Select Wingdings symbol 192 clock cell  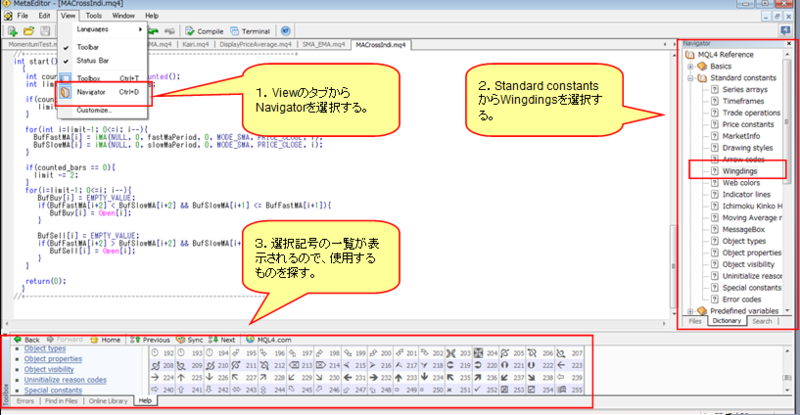pyautogui.click(x=162, y=353)
